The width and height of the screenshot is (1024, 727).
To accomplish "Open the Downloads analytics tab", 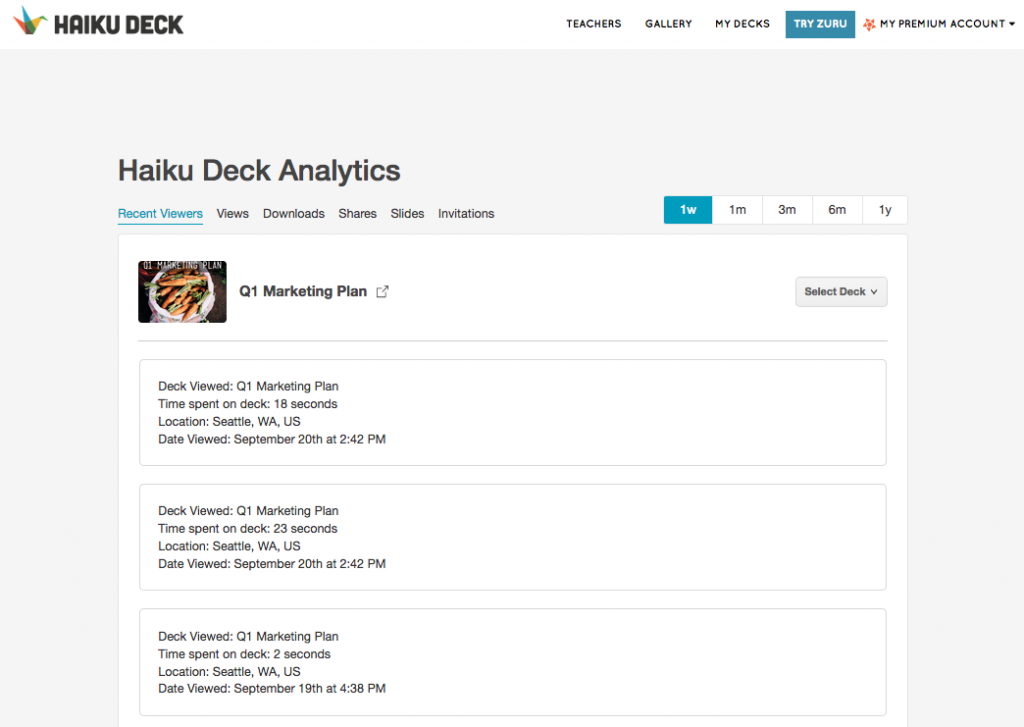I will coord(293,213).
